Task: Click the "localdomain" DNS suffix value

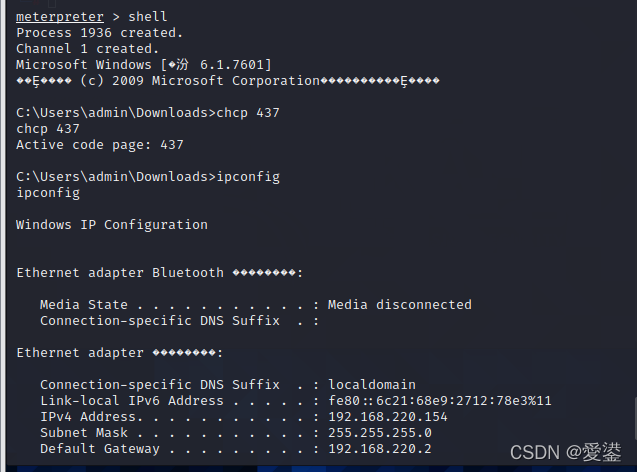Action: click(372, 385)
